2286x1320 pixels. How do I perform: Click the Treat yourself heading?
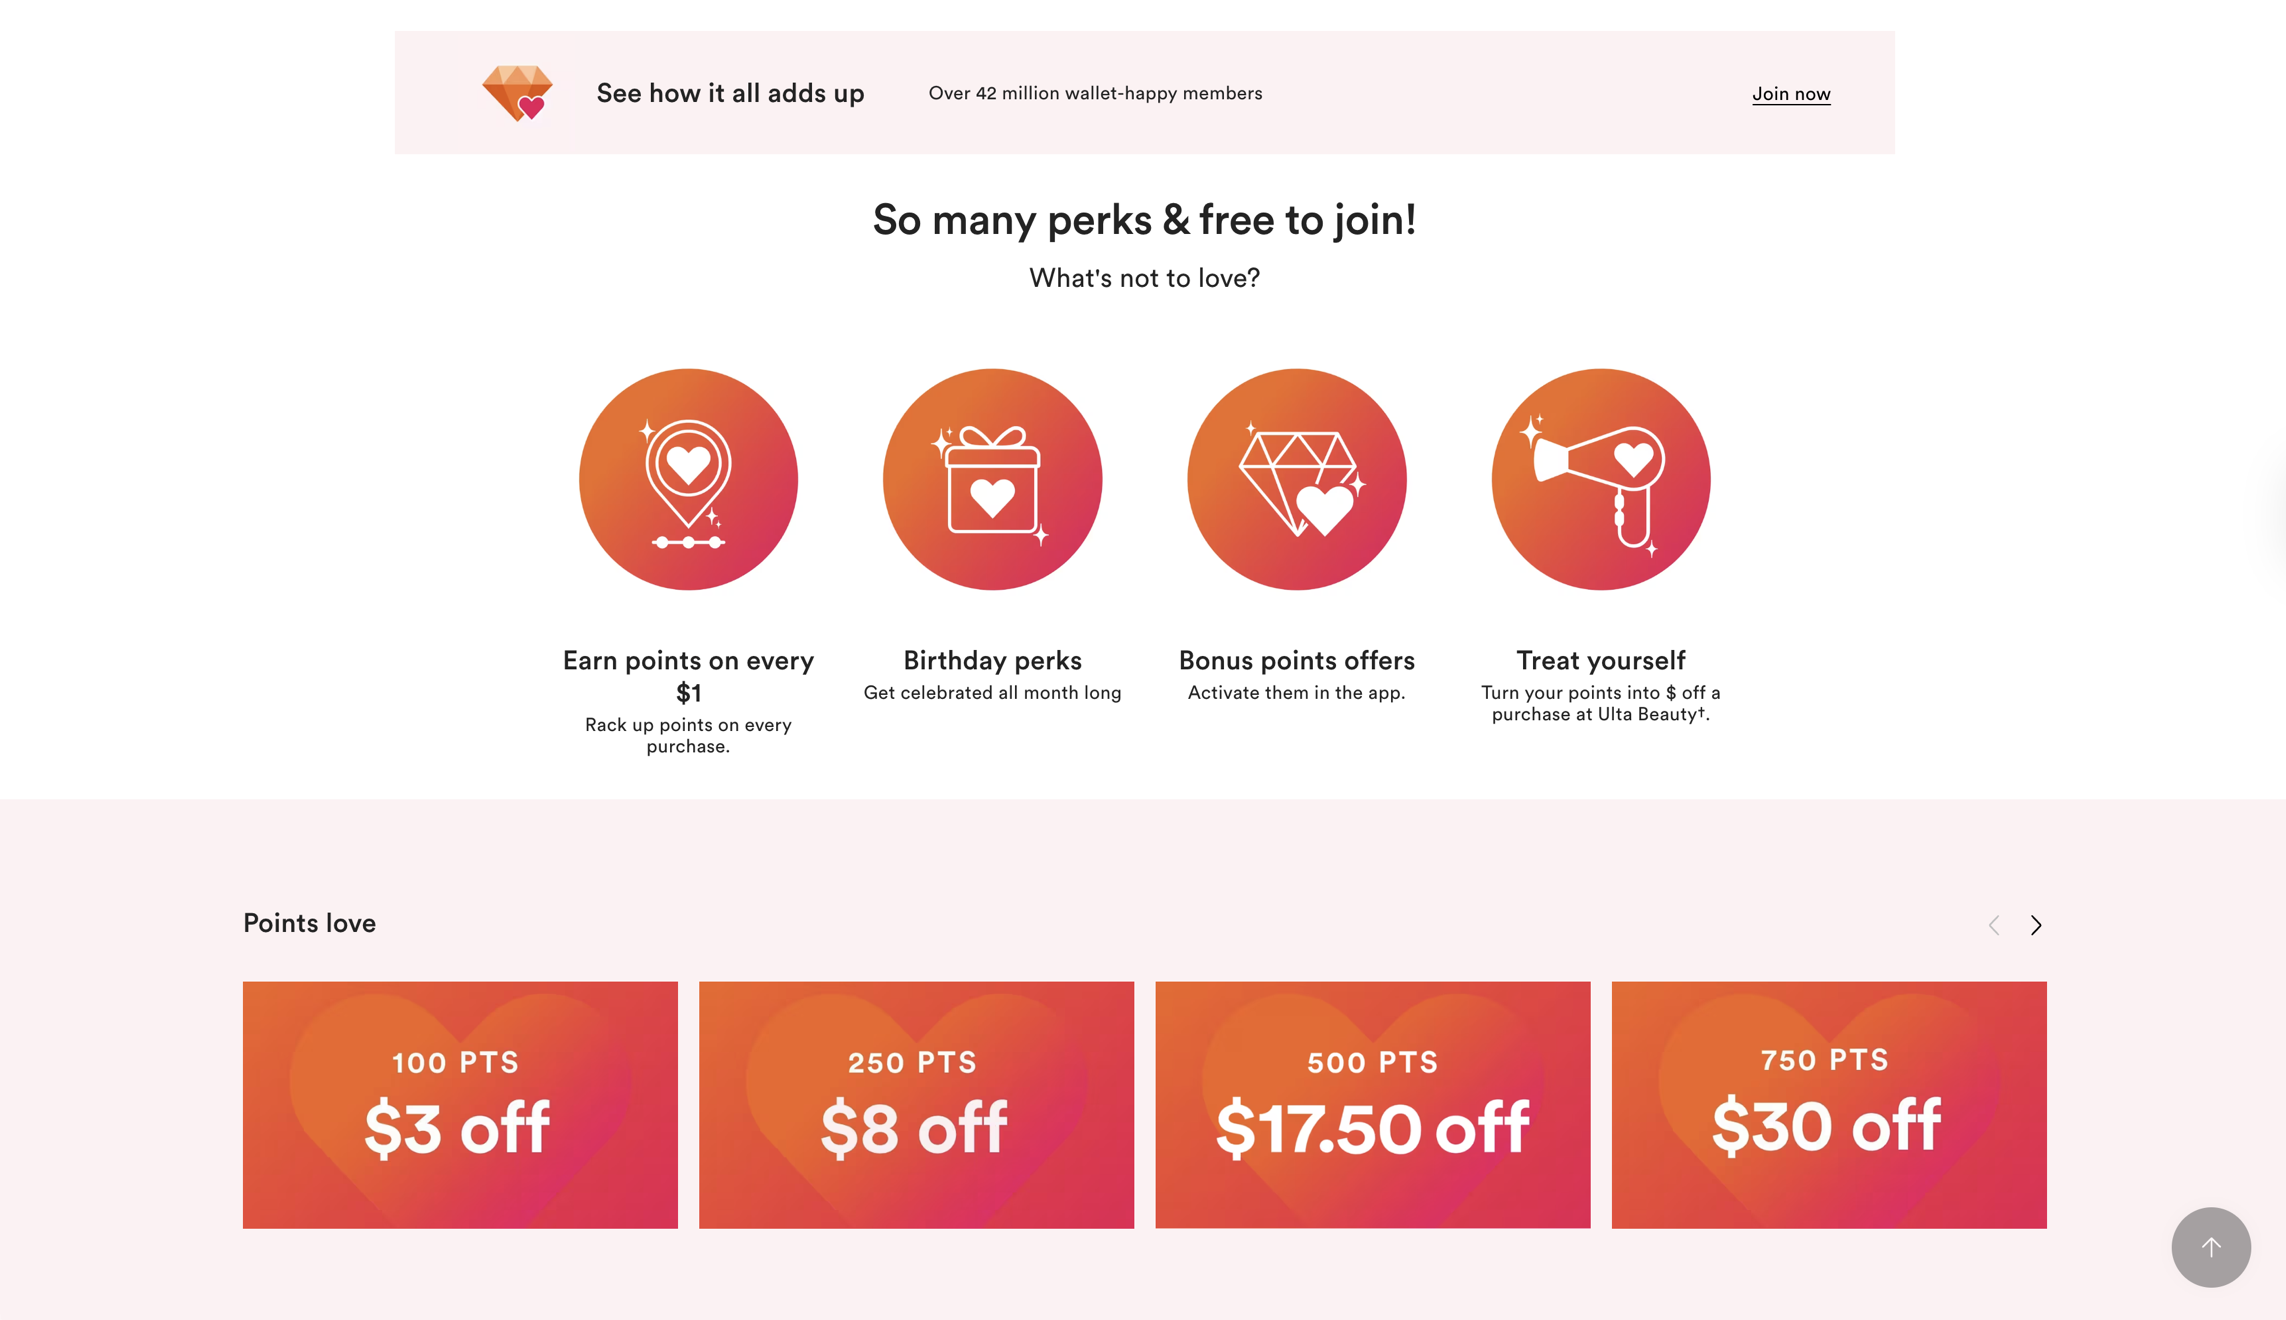(1600, 660)
